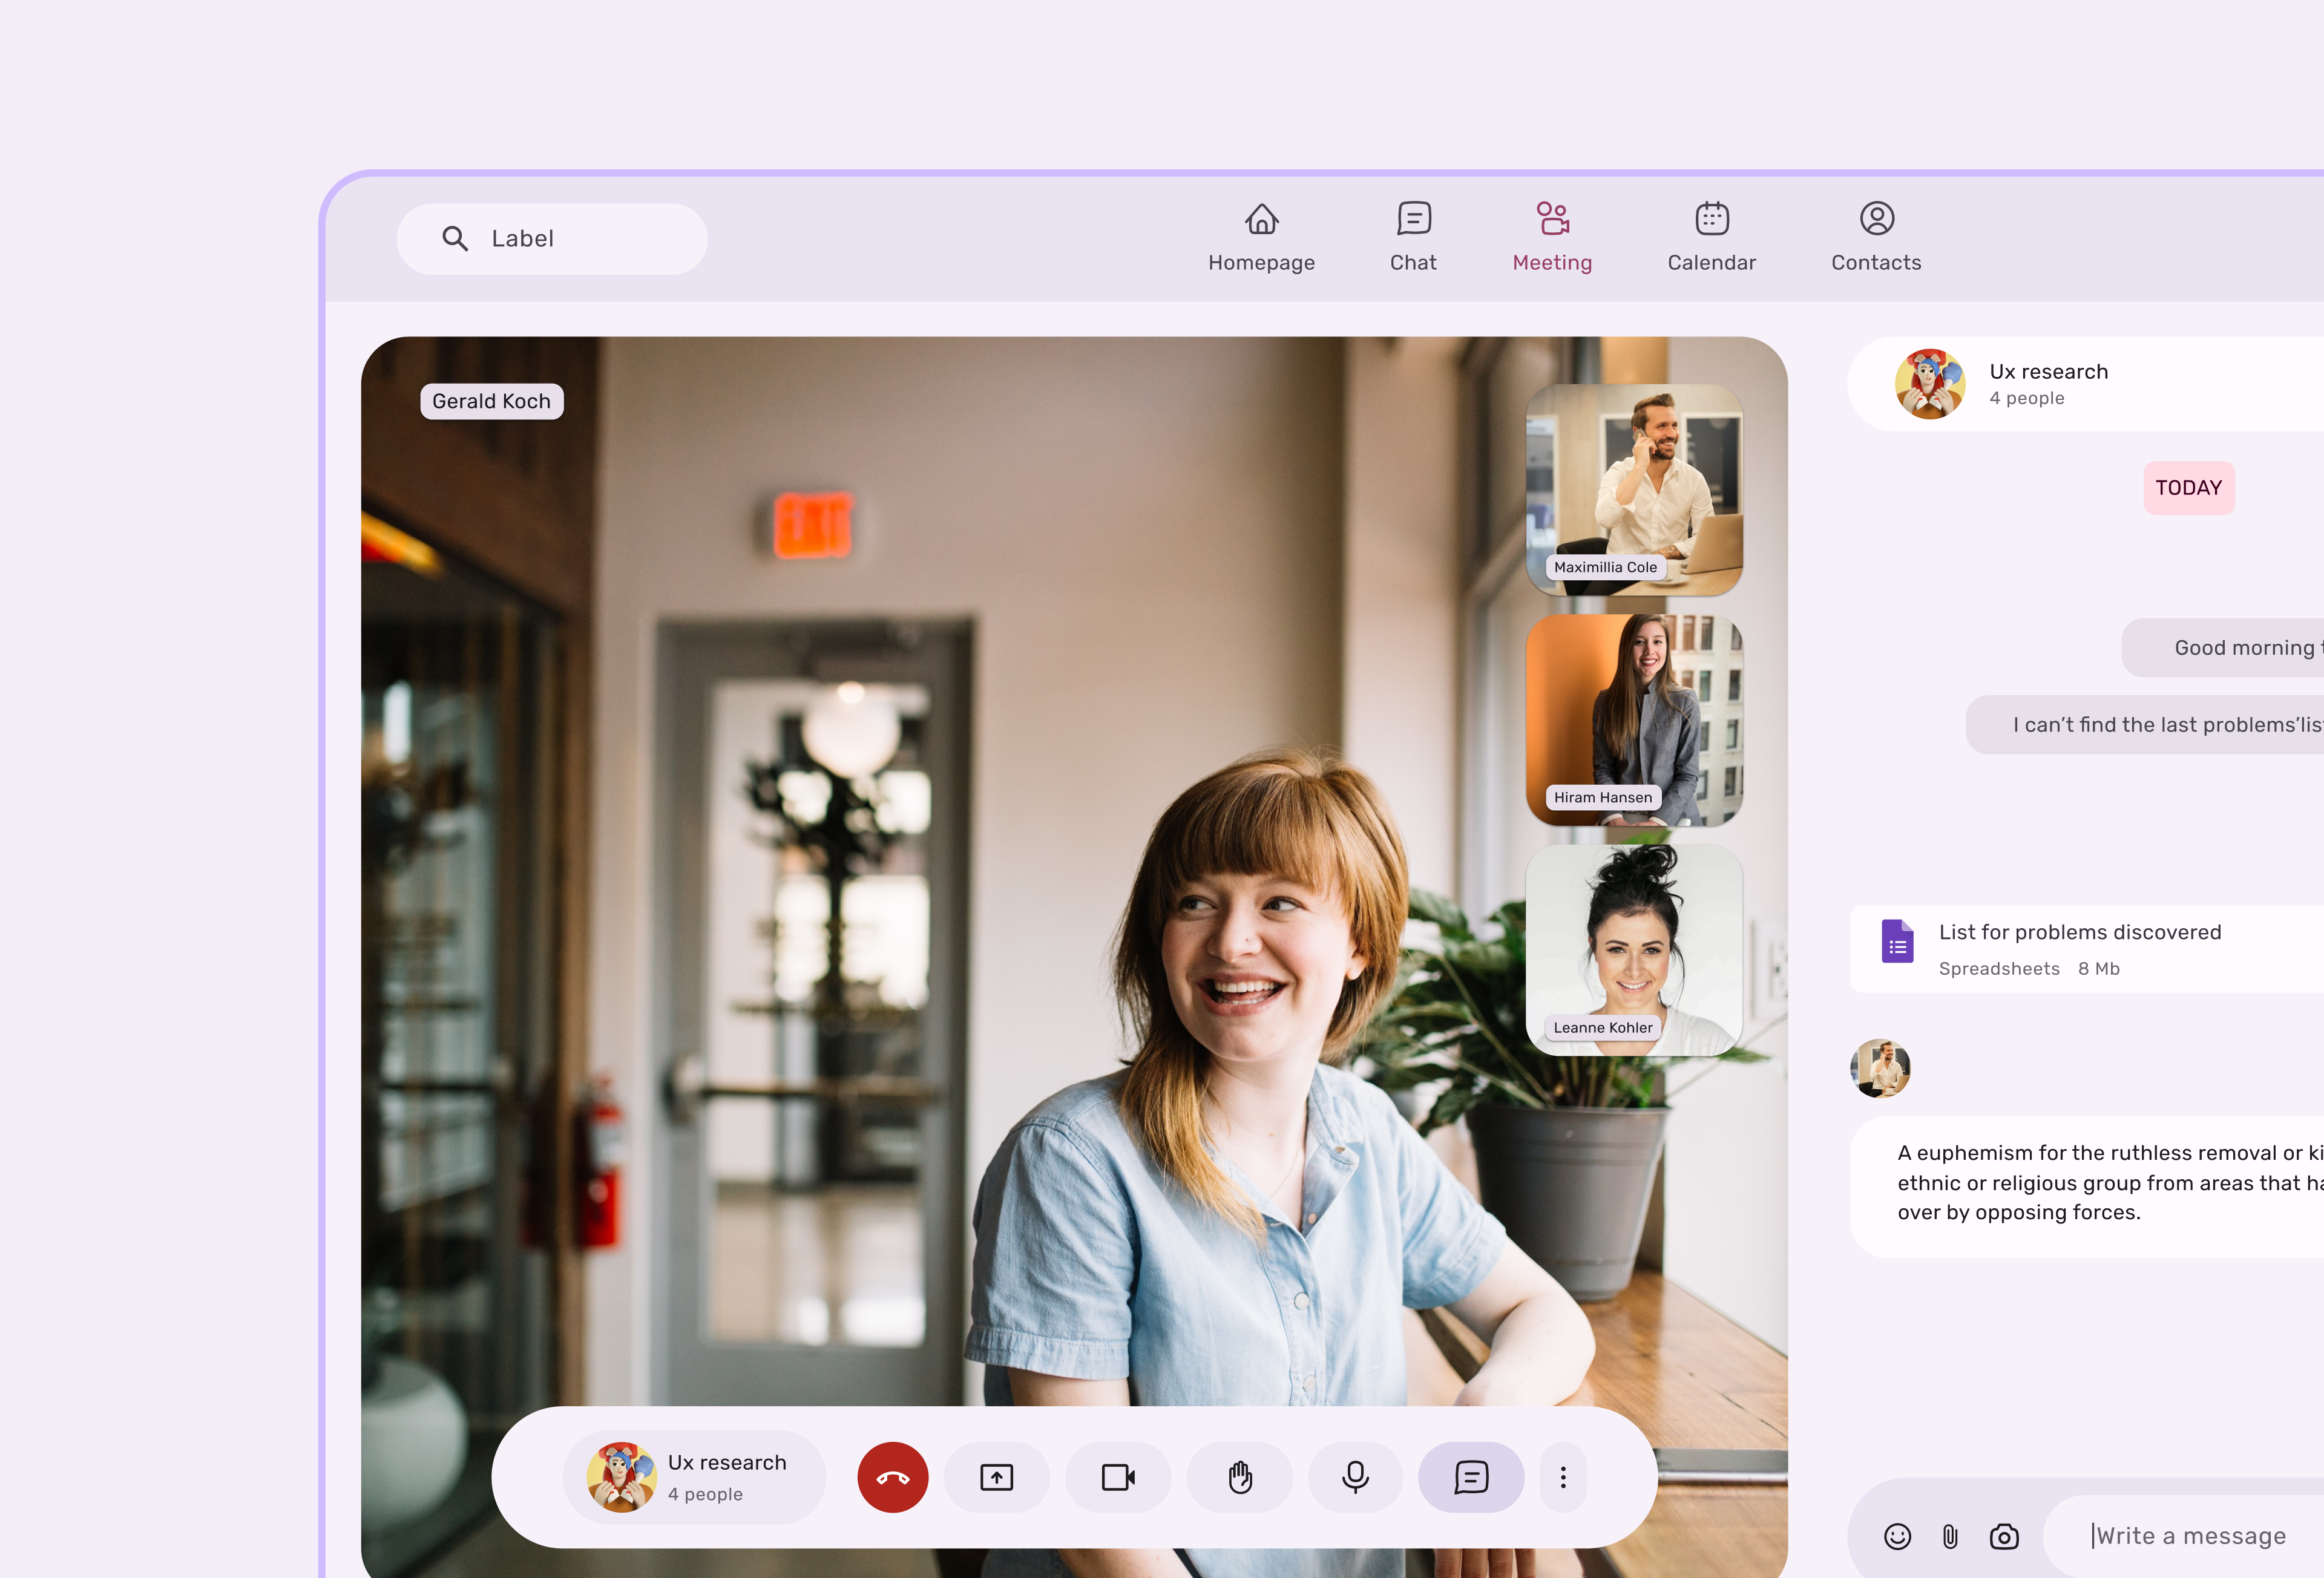This screenshot has width=2324, height=1578.
Task: Go to the Contacts tab
Action: tap(1876, 238)
